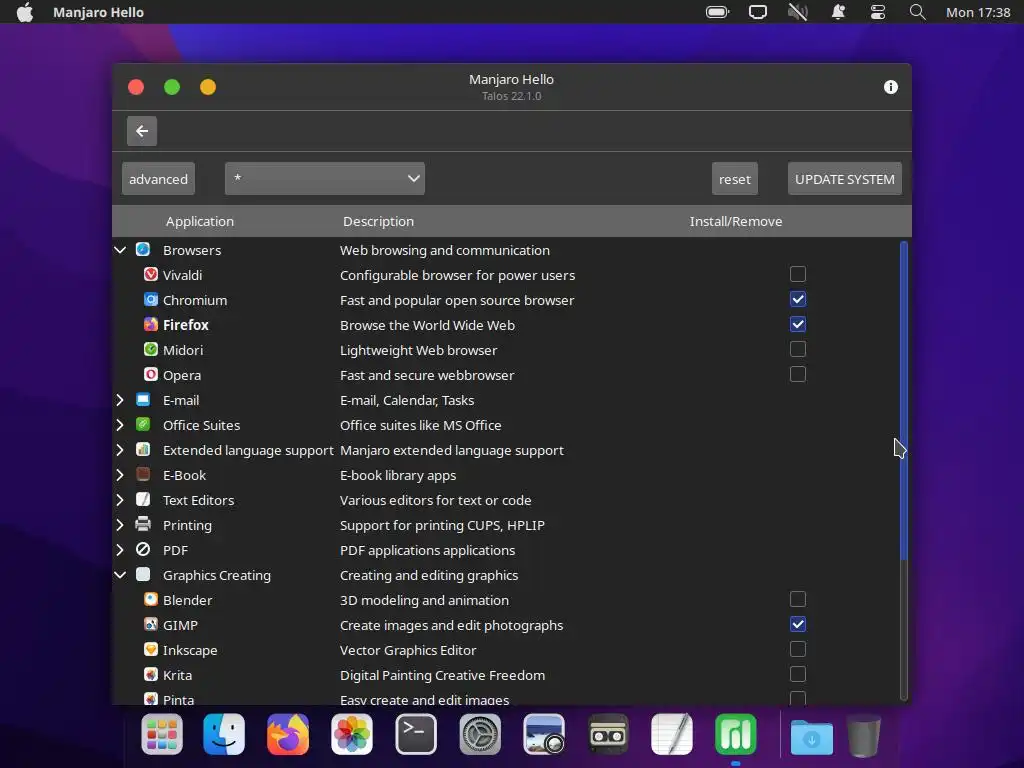Check the Inkscape install checkbox
This screenshot has height=768, width=1024.
click(797, 650)
